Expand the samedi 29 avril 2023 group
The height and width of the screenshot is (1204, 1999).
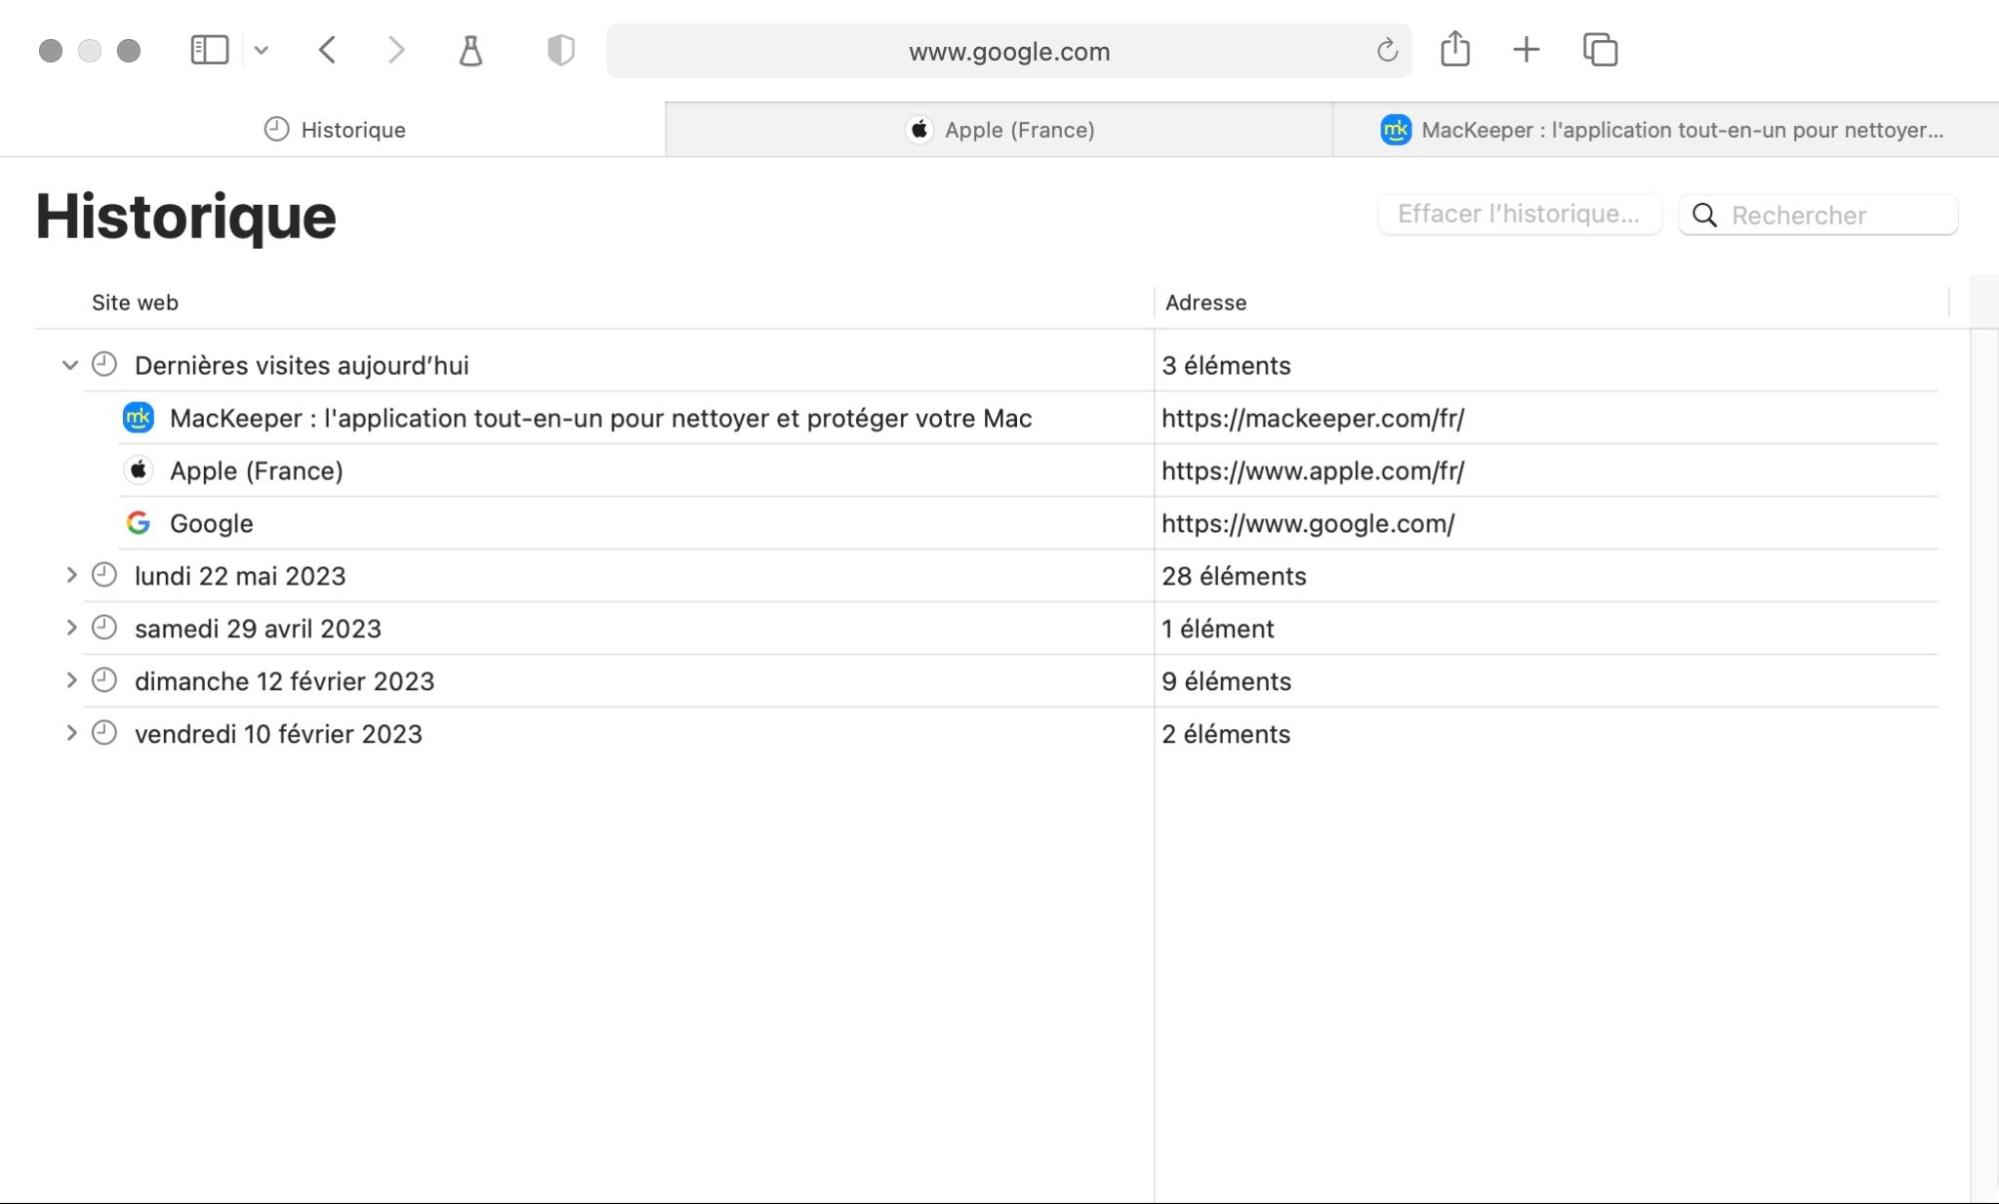(71, 628)
